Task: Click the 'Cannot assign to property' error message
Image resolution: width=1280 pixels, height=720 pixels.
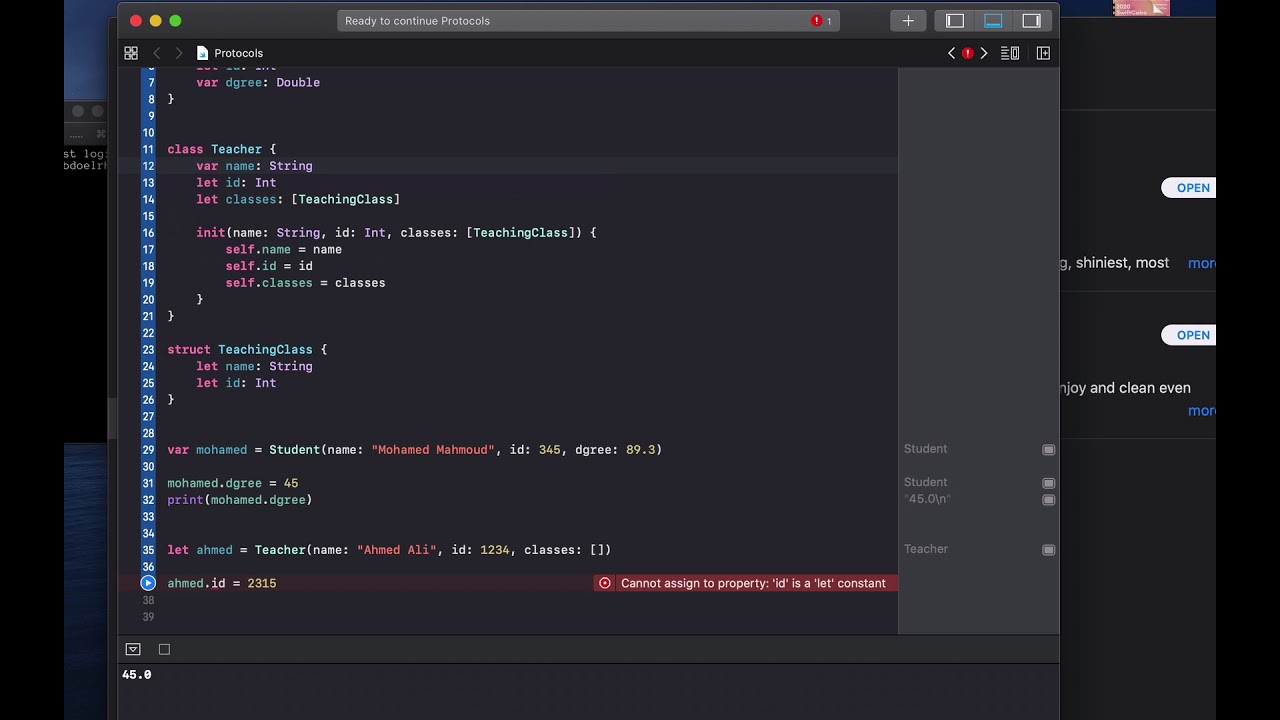Action: [753, 583]
